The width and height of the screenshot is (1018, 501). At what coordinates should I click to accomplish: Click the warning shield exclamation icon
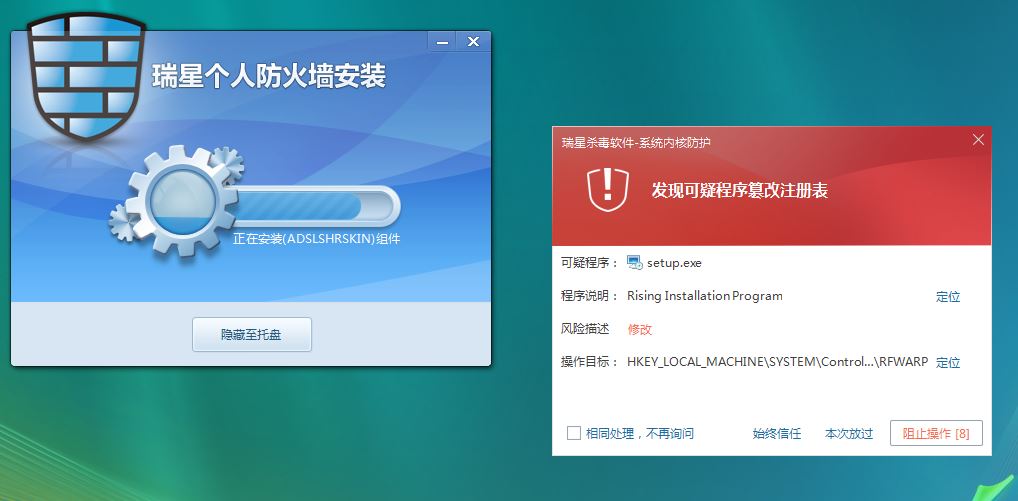[x=608, y=189]
